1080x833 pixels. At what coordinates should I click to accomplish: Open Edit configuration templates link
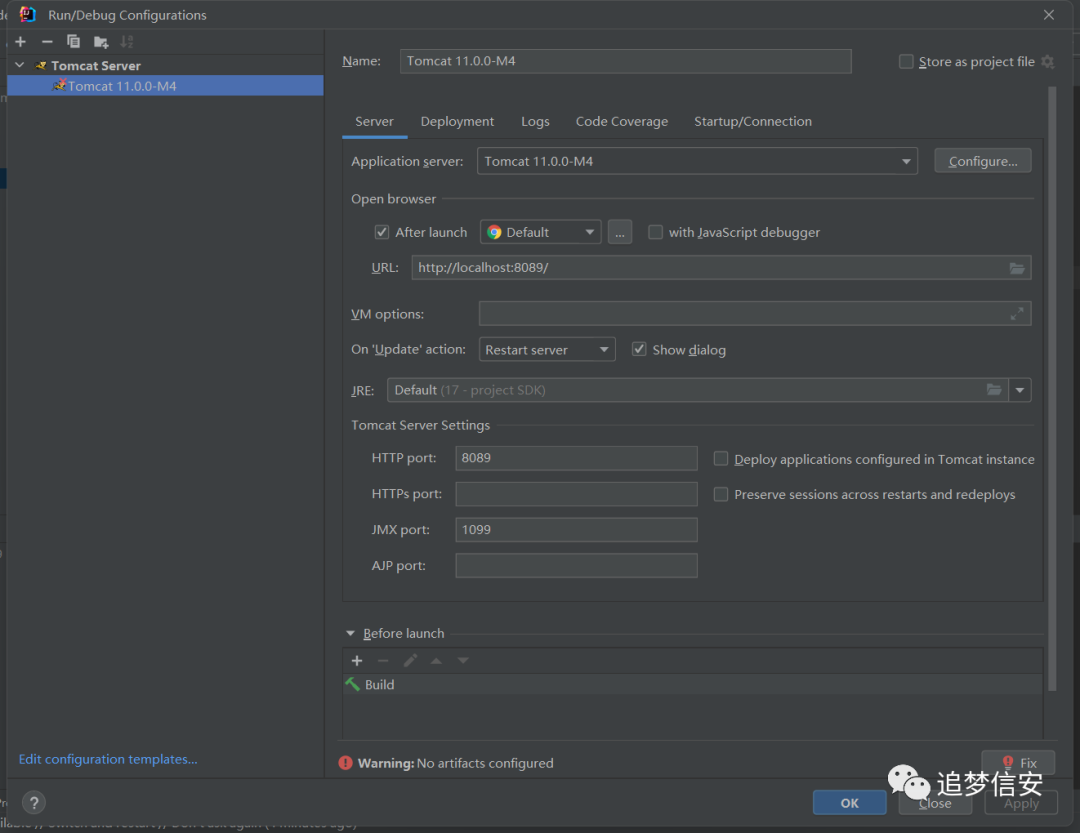point(108,759)
